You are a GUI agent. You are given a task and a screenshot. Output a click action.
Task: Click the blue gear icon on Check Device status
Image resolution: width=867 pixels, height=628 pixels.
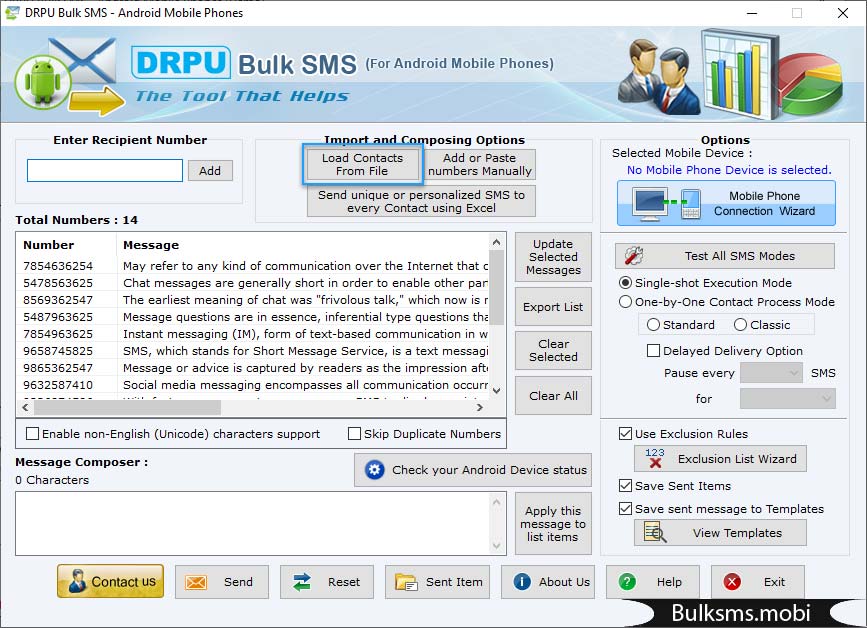pos(374,470)
